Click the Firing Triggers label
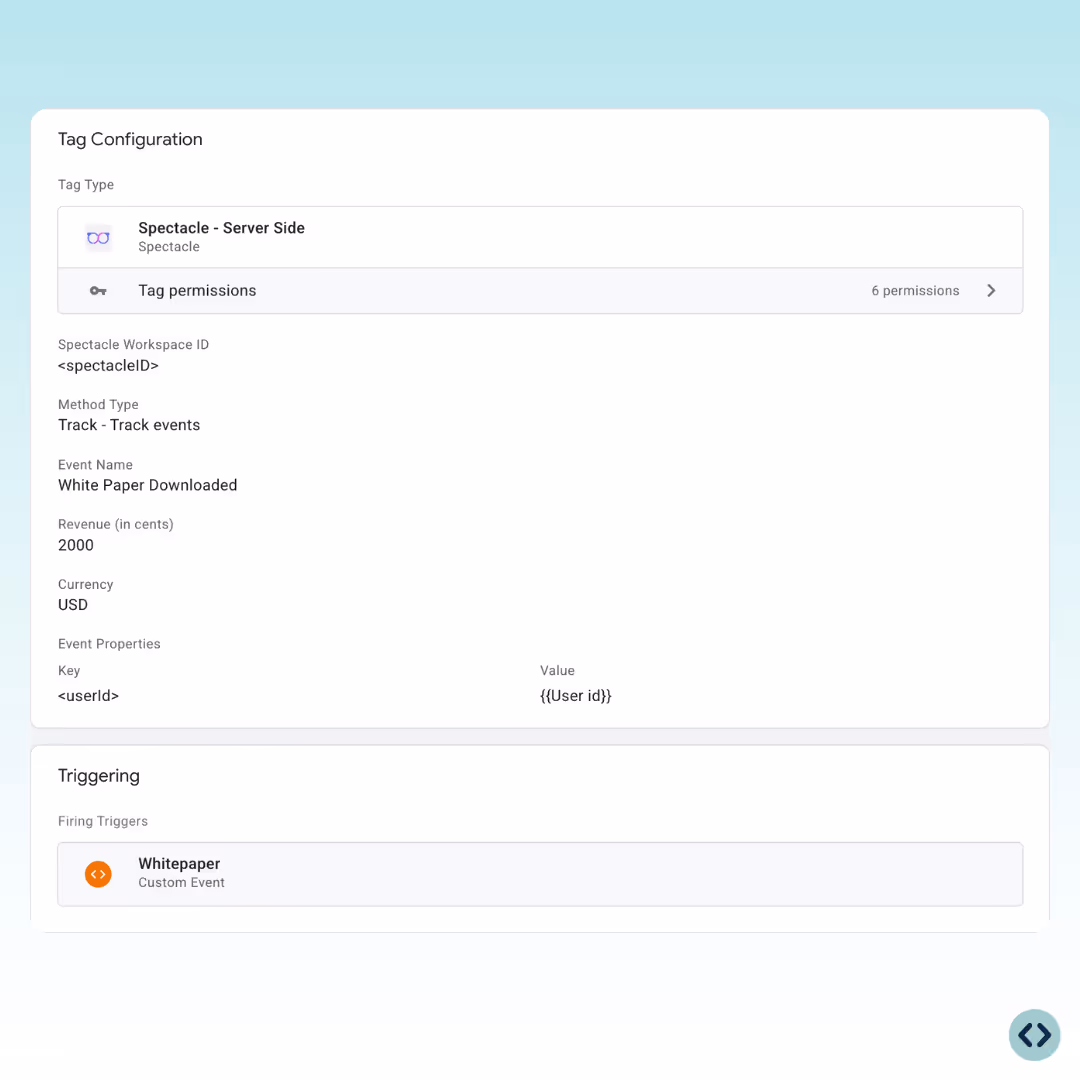 click(x=103, y=821)
